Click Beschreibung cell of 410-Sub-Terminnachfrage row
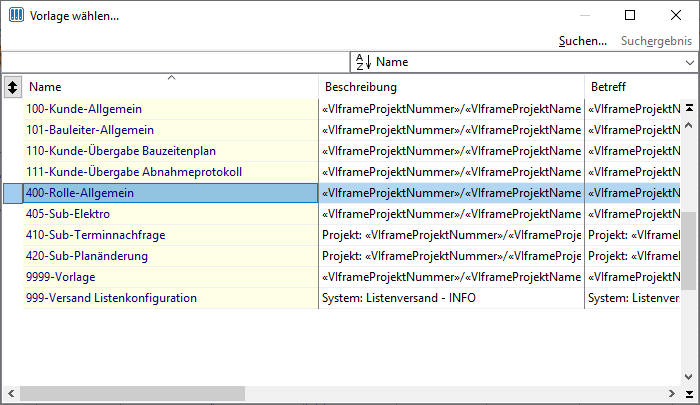 pyautogui.click(x=451, y=235)
